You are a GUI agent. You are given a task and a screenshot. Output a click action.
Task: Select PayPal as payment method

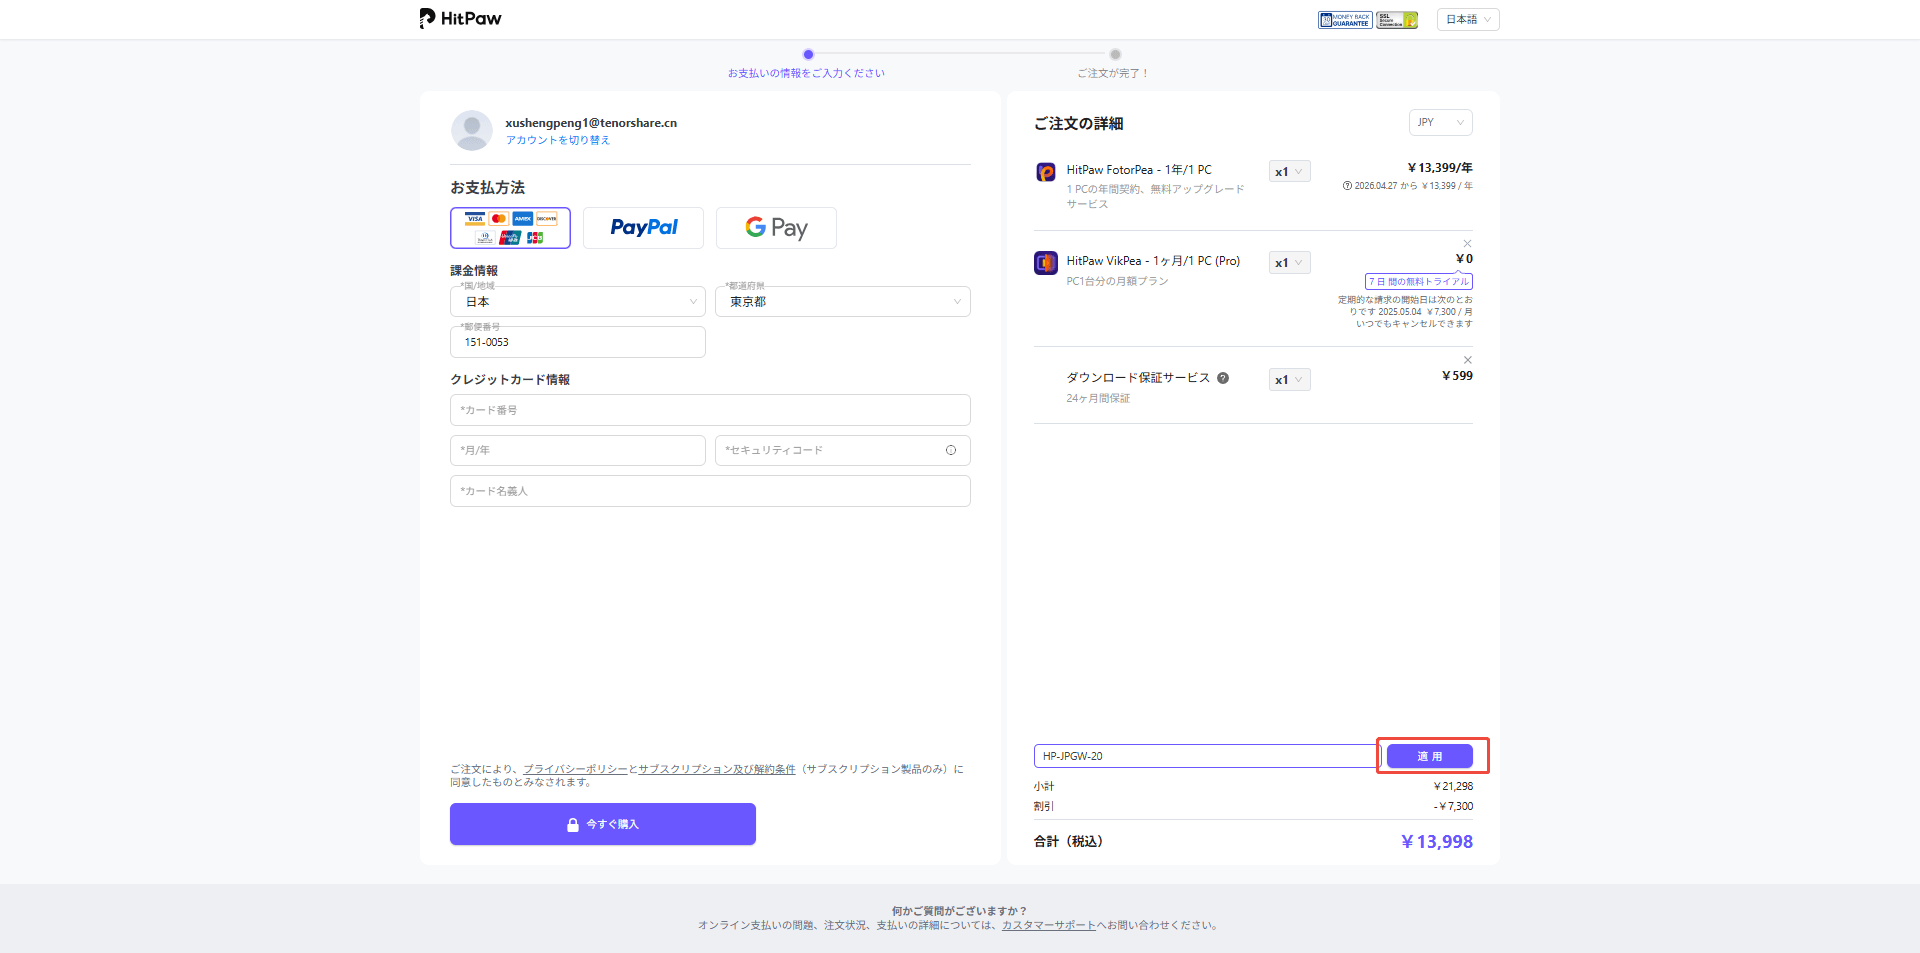643,228
